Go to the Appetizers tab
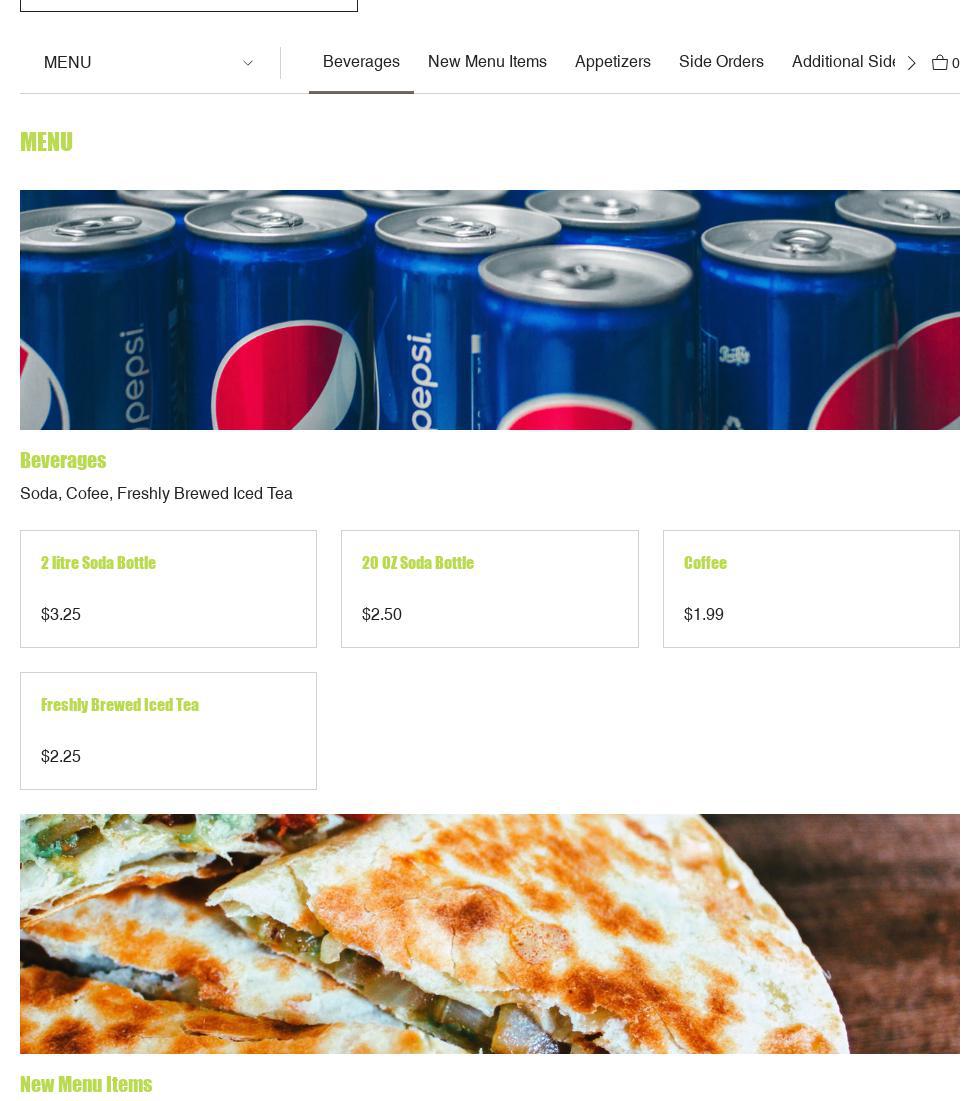Screen dimensions: 965x1101 pos(612,62)
